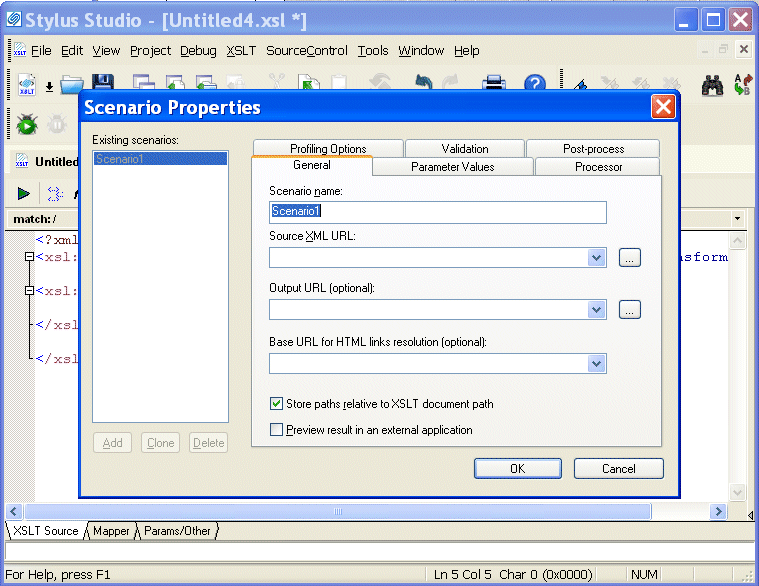Open Base URL for HTML links dropdown
The height and width of the screenshot is (586, 759).
[x=597, y=363]
